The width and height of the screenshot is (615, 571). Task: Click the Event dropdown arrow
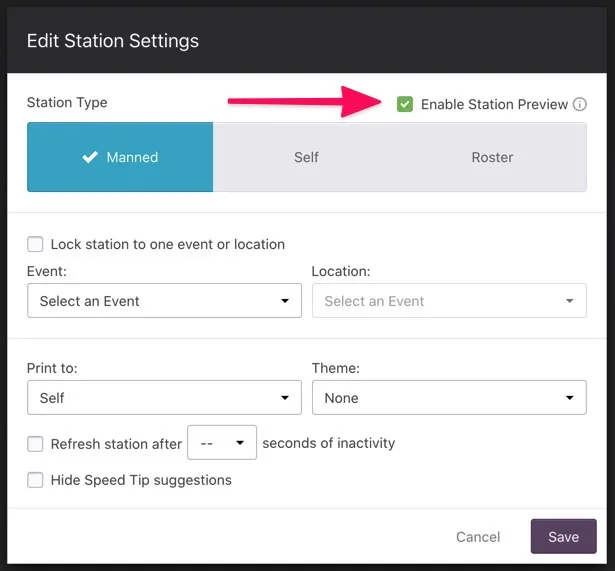(x=285, y=301)
